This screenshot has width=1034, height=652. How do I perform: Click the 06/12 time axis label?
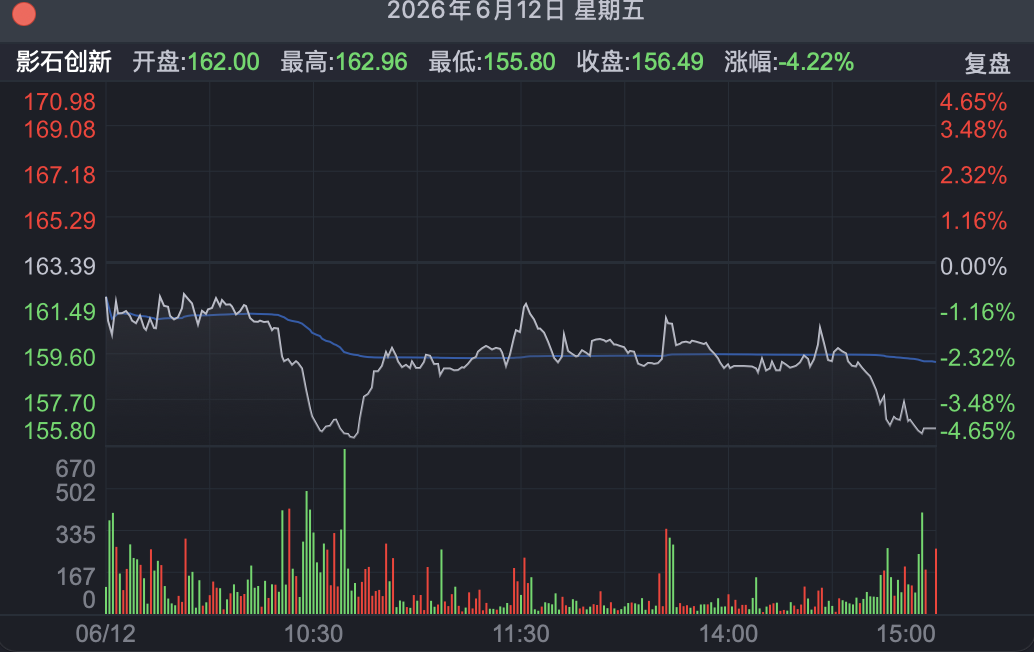click(x=106, y=634)
